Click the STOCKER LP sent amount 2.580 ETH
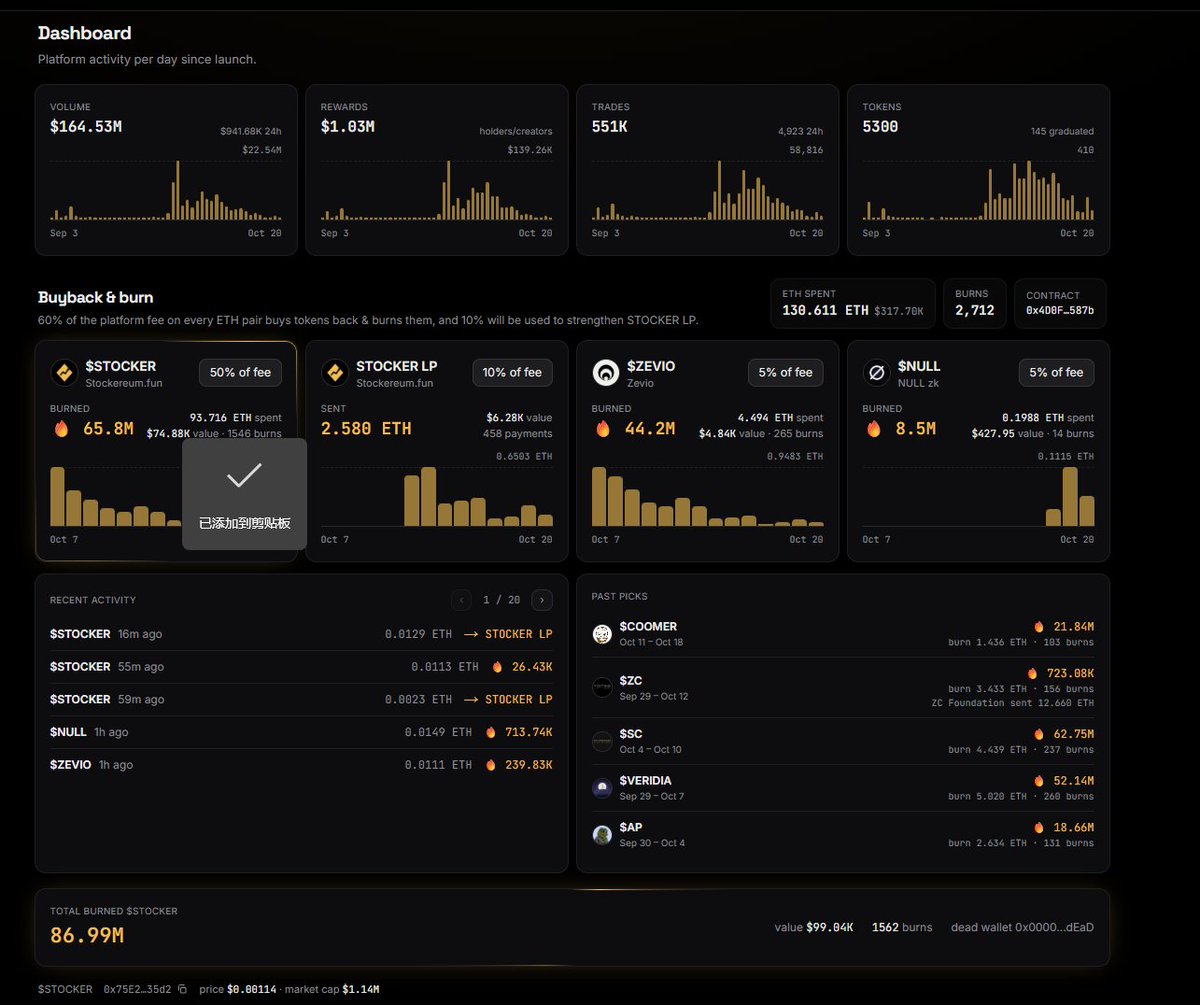Viewport: 1200px width, 1005px height. pos(366,428)
